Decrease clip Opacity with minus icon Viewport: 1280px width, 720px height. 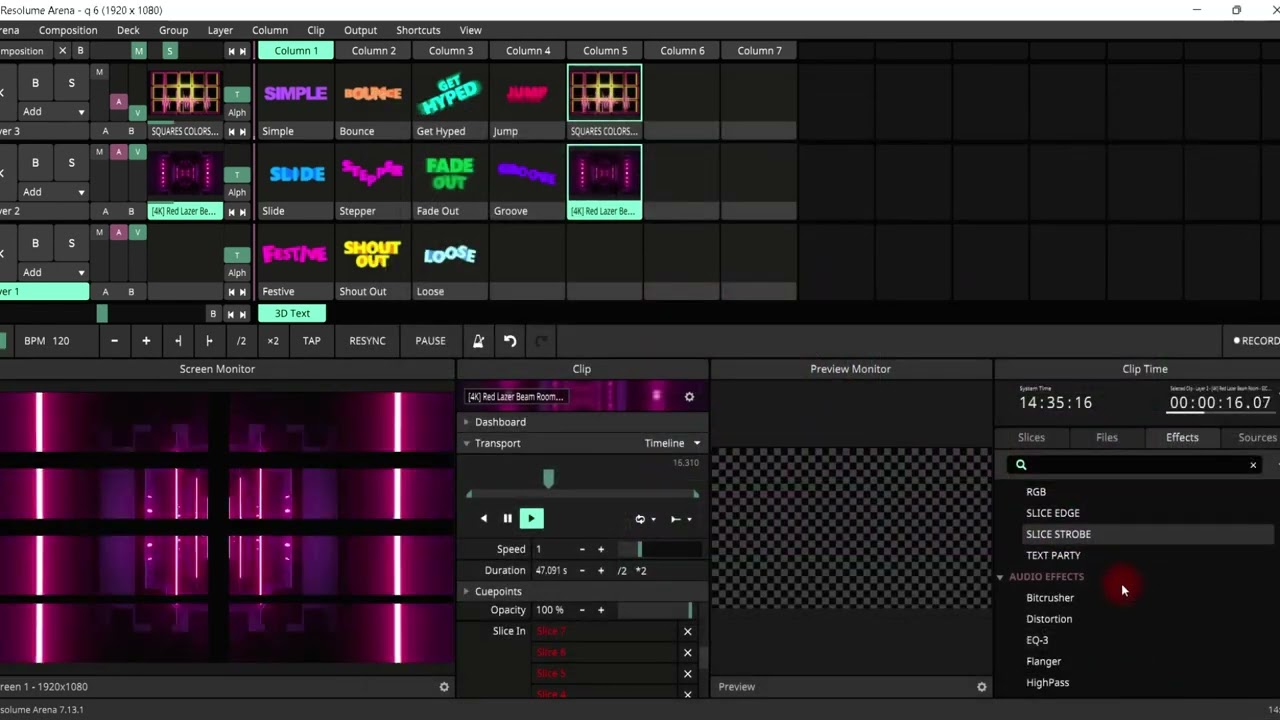[582, 610]
